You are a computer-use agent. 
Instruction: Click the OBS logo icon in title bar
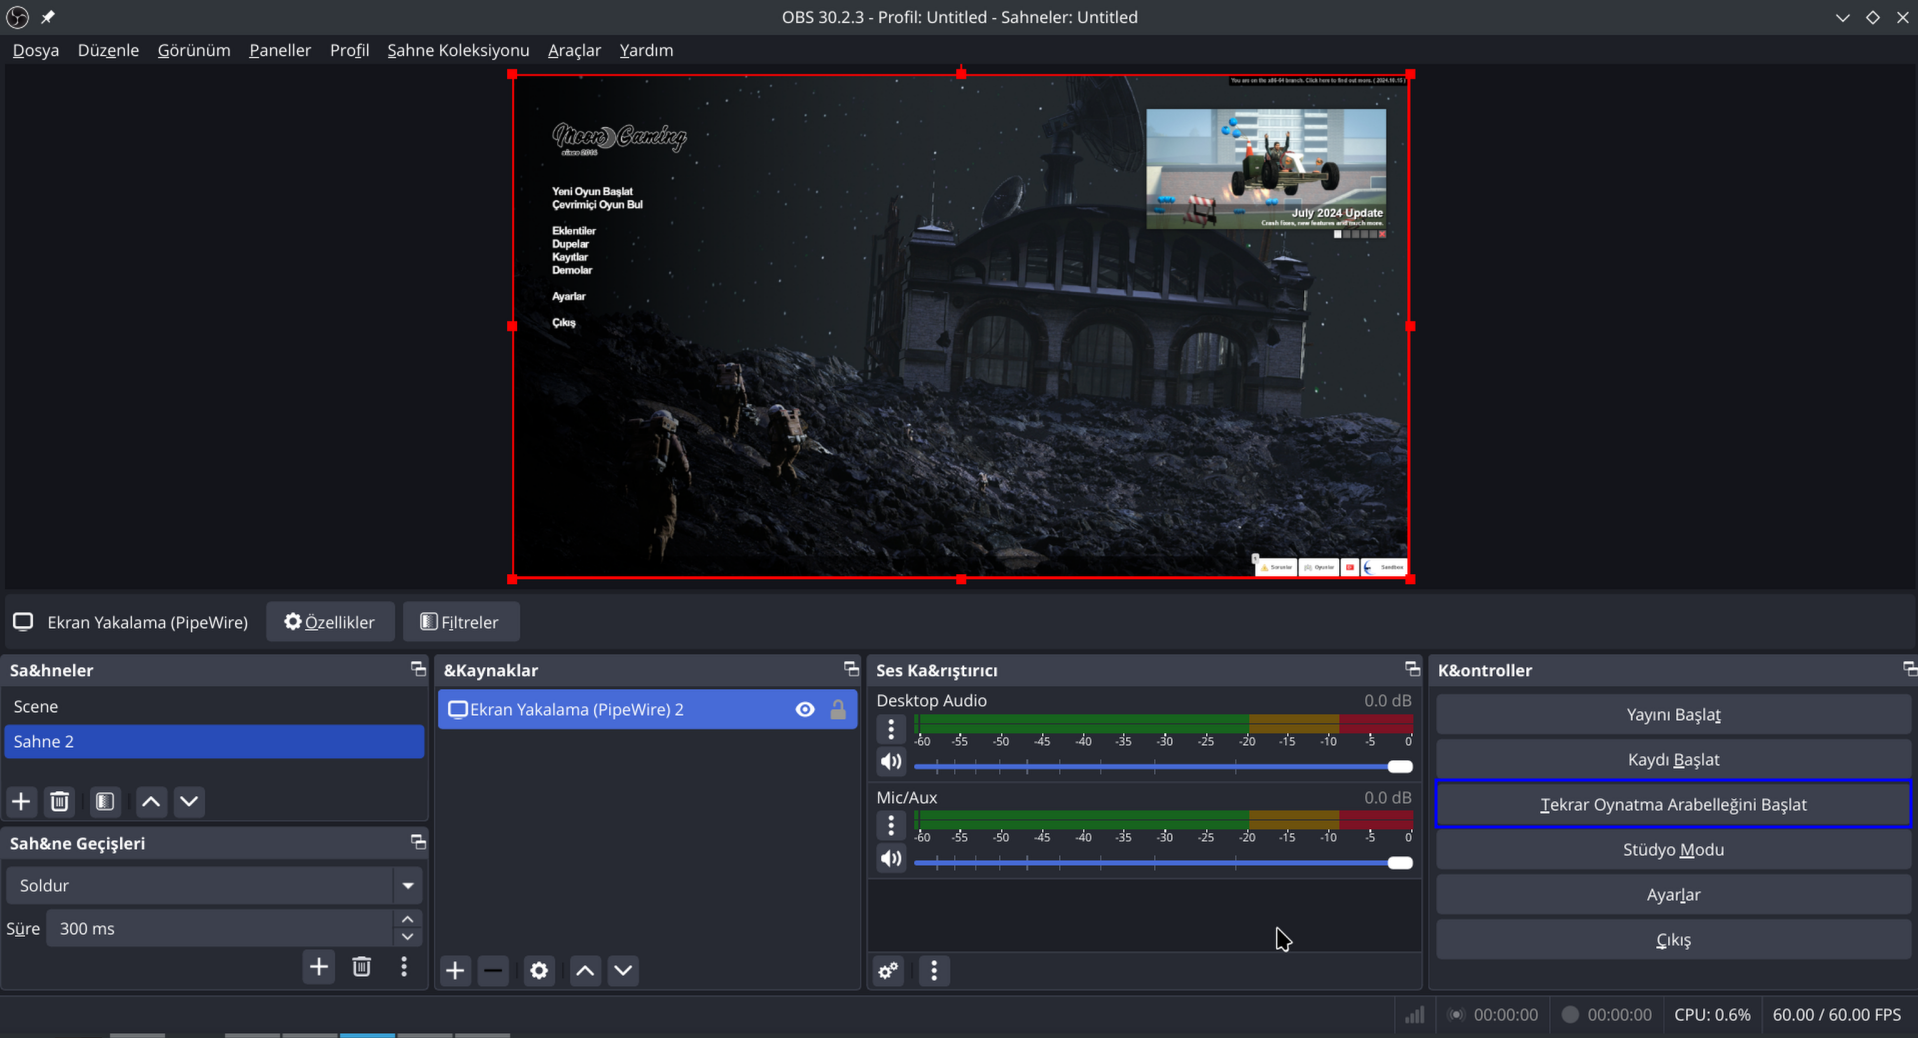(x=18, y=17)
